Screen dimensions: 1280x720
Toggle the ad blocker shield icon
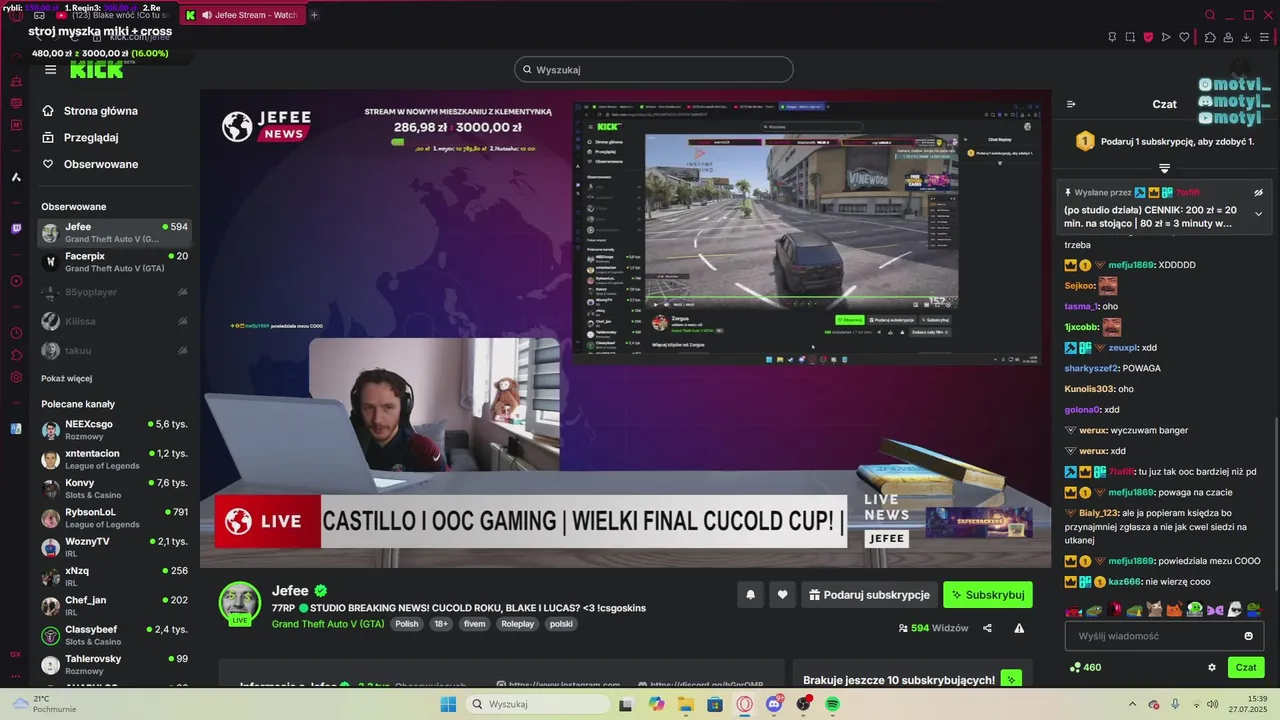[x=1148, y=37]
